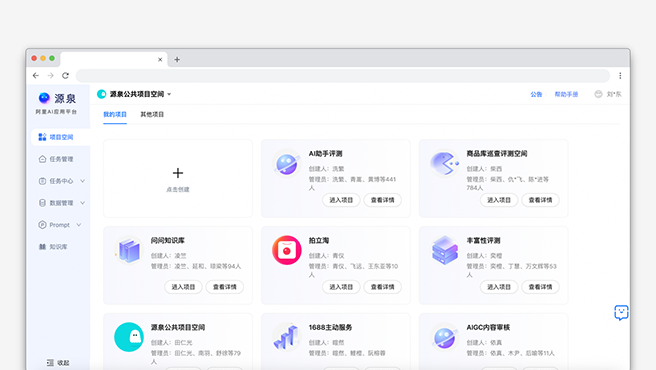Click the browser address bar
This screenshot has height=370, width=656.
(343, 75)
